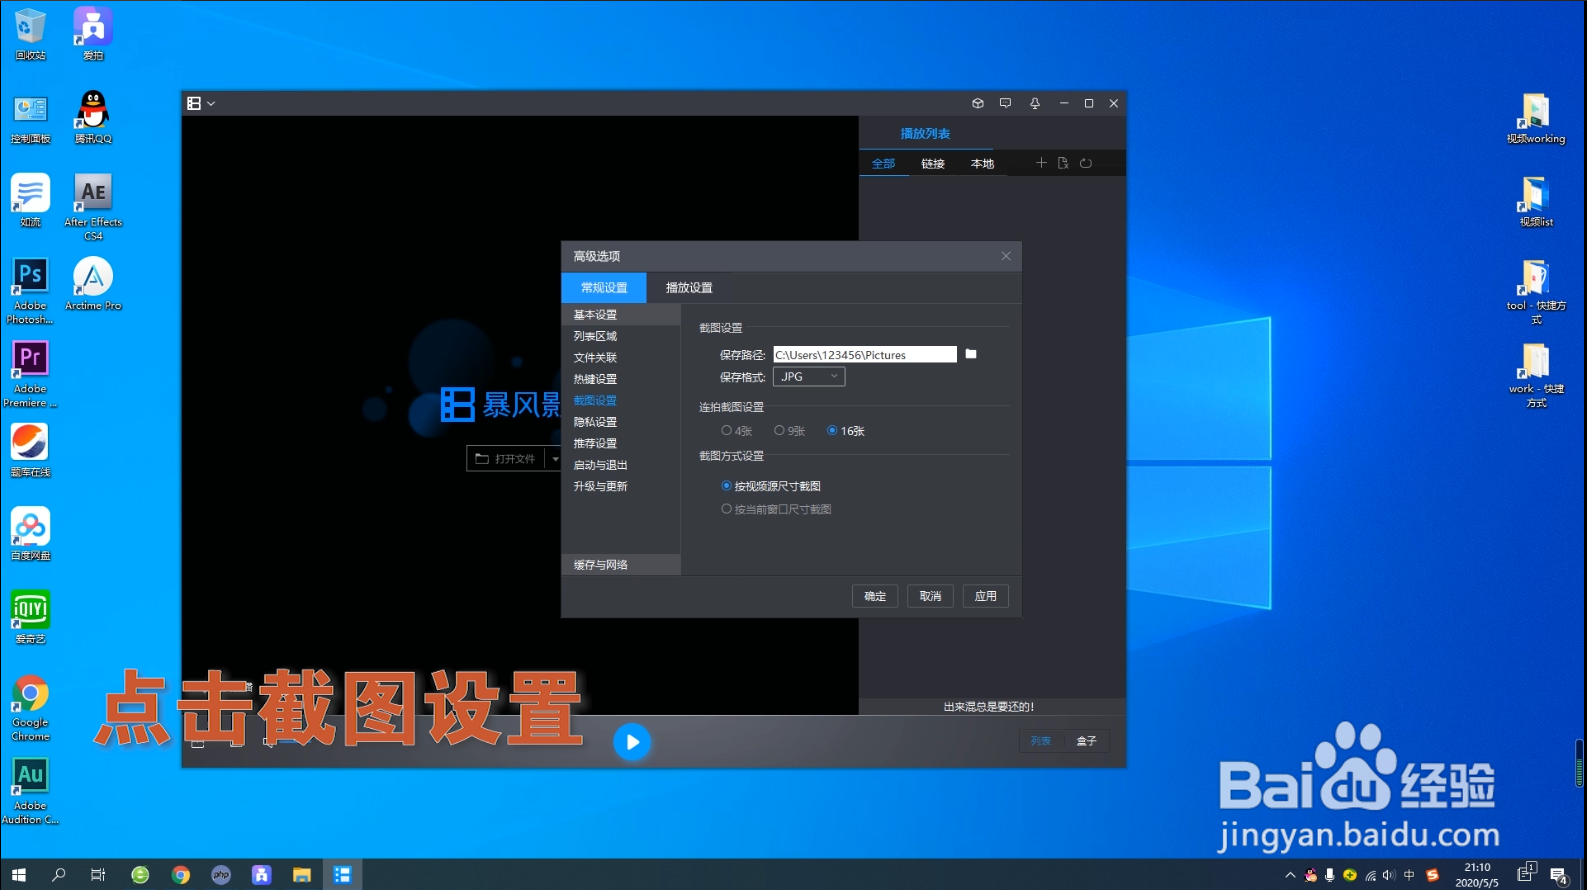Open the After Effects CS4 desktop icon
The image size is (1587, 890).
tap(93, 207)
